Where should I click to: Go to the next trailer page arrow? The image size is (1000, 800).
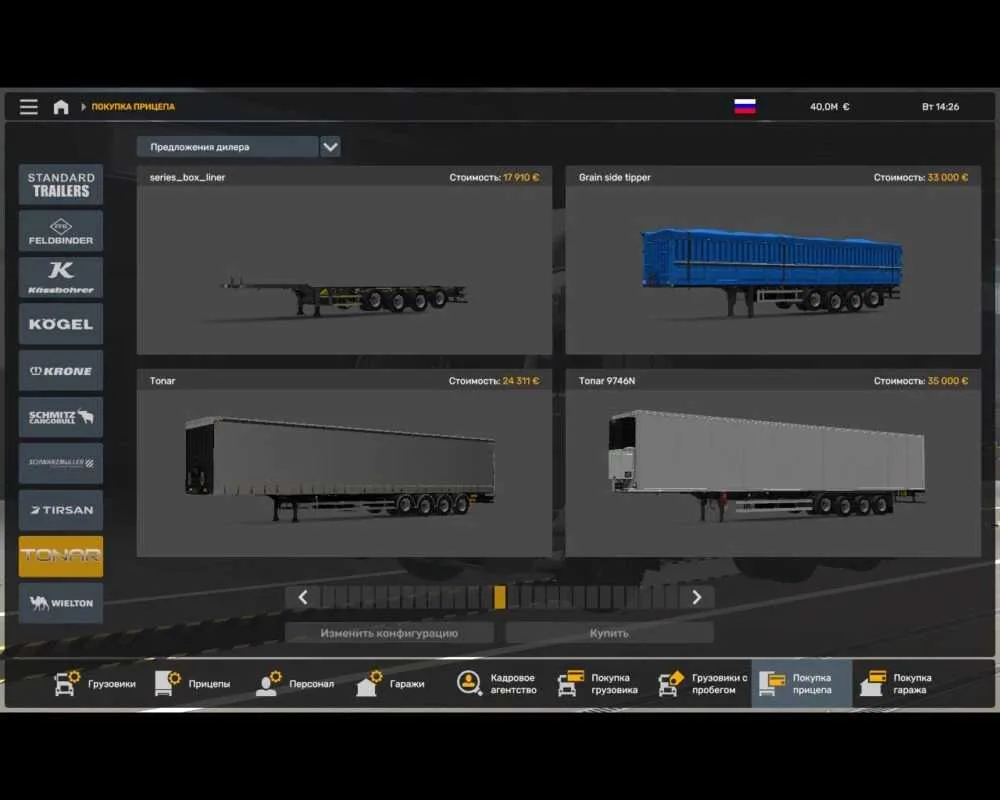(x=696, y=597)
